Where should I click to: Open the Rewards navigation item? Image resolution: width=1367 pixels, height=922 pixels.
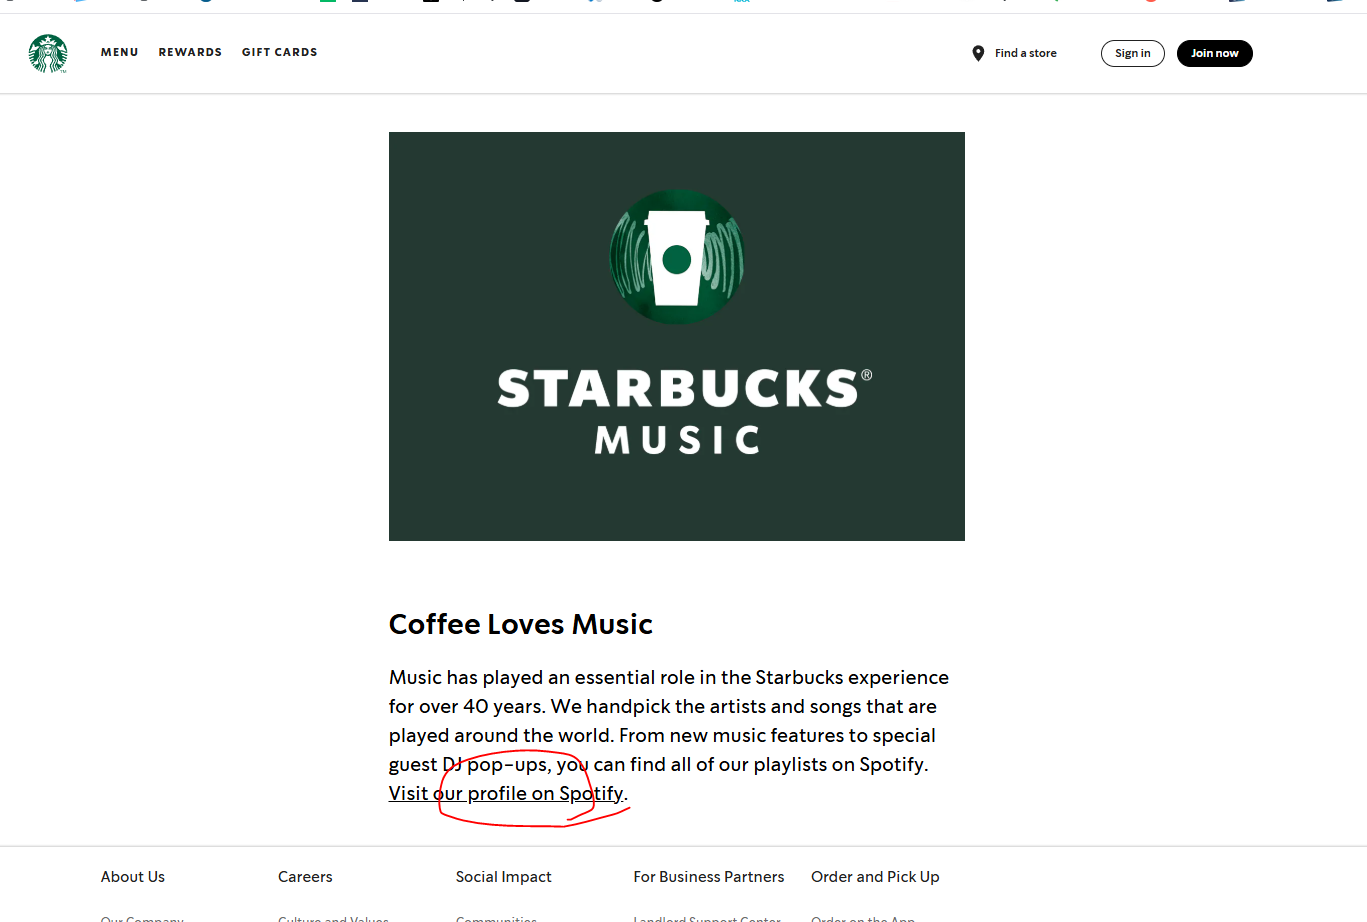[190, 52]
